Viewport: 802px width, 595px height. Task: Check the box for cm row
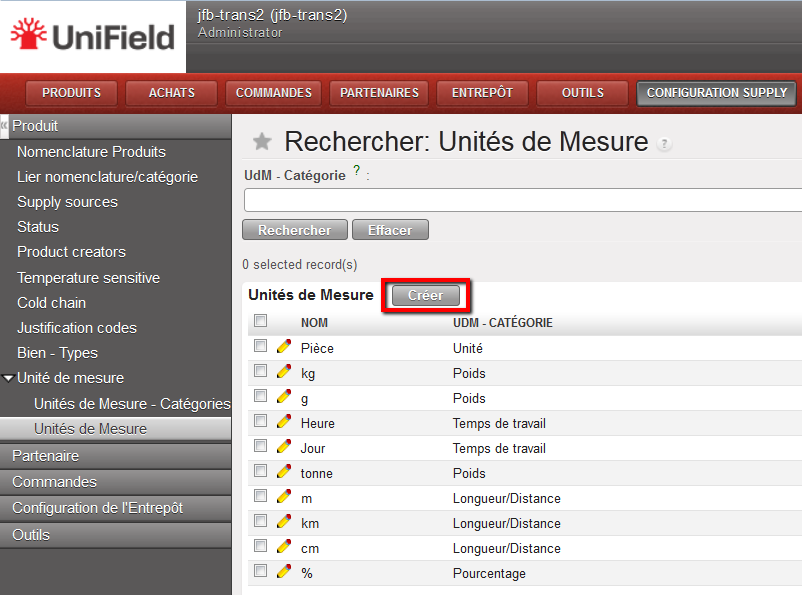[261, 546]
